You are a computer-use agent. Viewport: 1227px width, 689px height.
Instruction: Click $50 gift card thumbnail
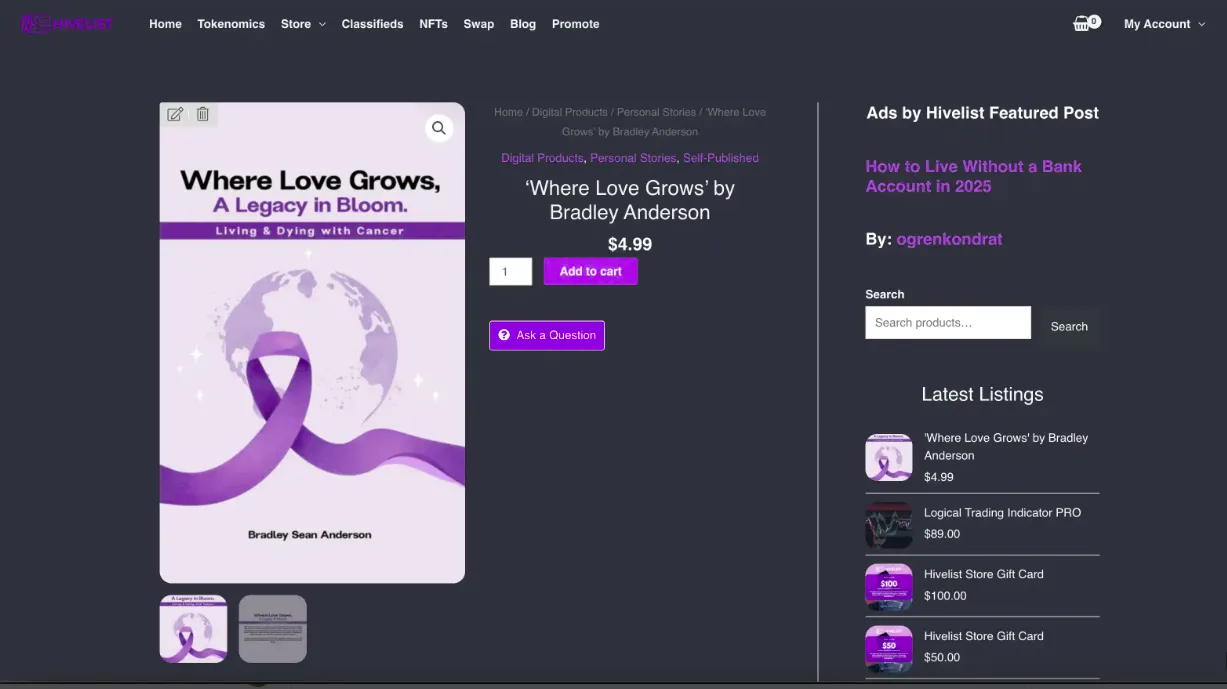coord(889,649)
